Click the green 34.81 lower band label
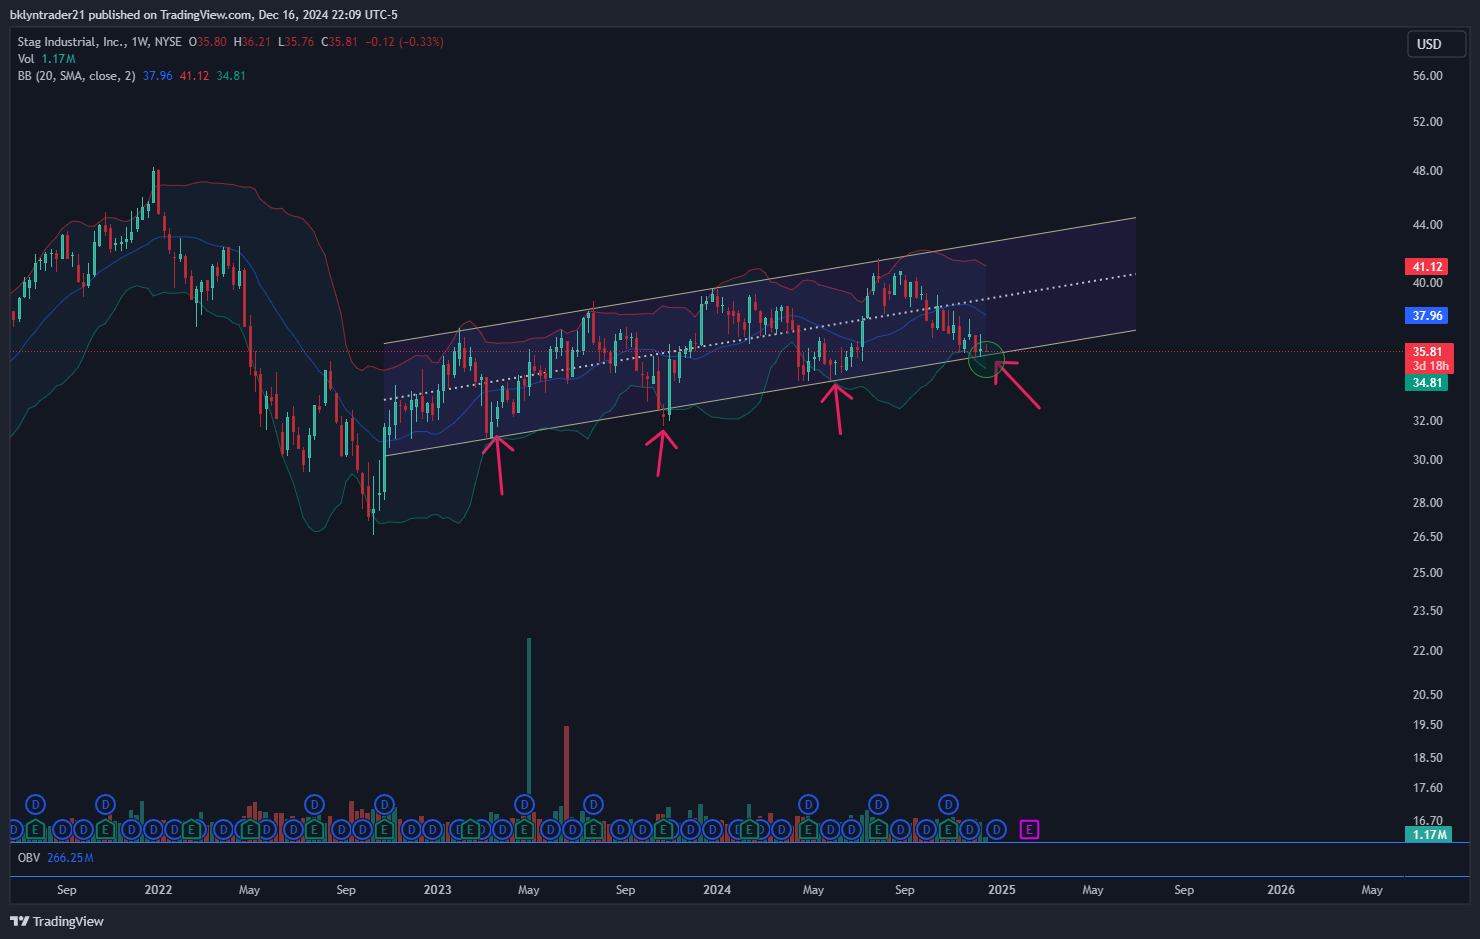1480x939 pixels. (1427, 382)
